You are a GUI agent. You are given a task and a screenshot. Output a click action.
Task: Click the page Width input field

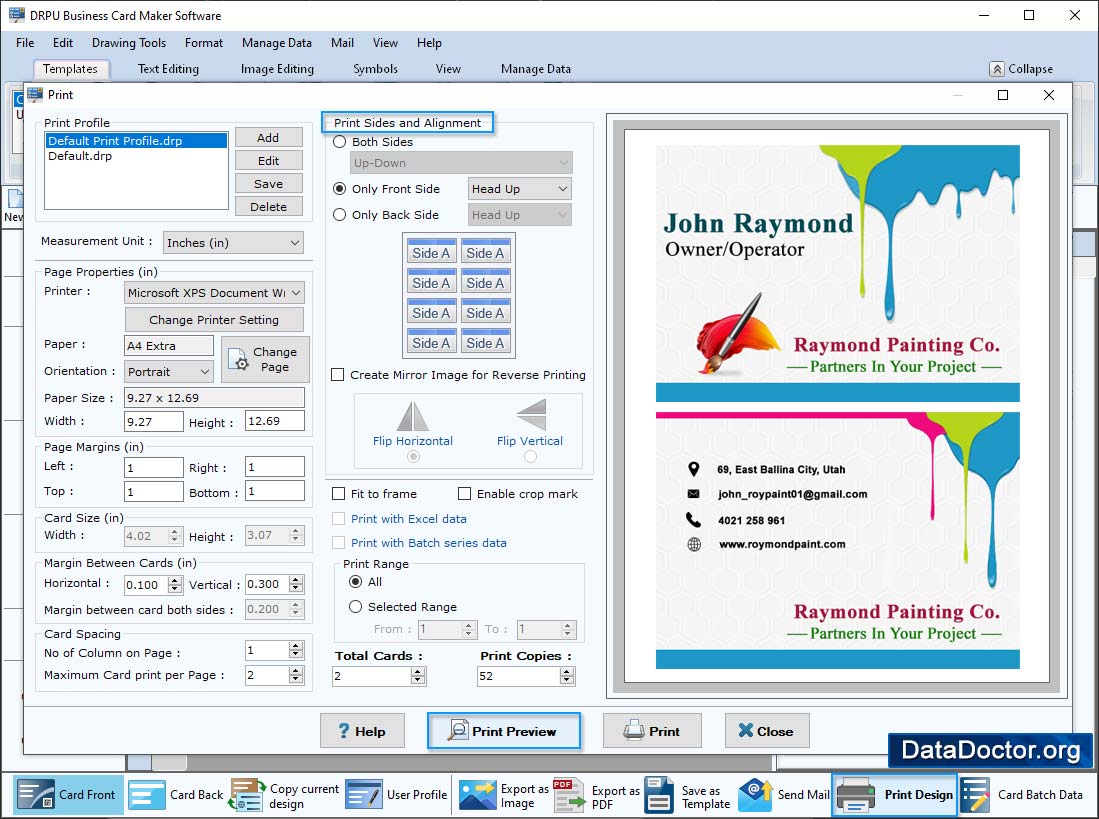click(153, 422)
